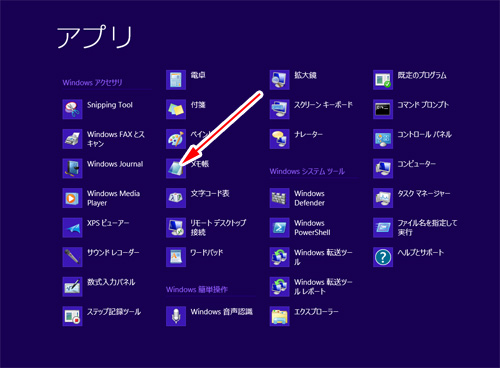Open the ペイント paint palette icon

(176, 139)
